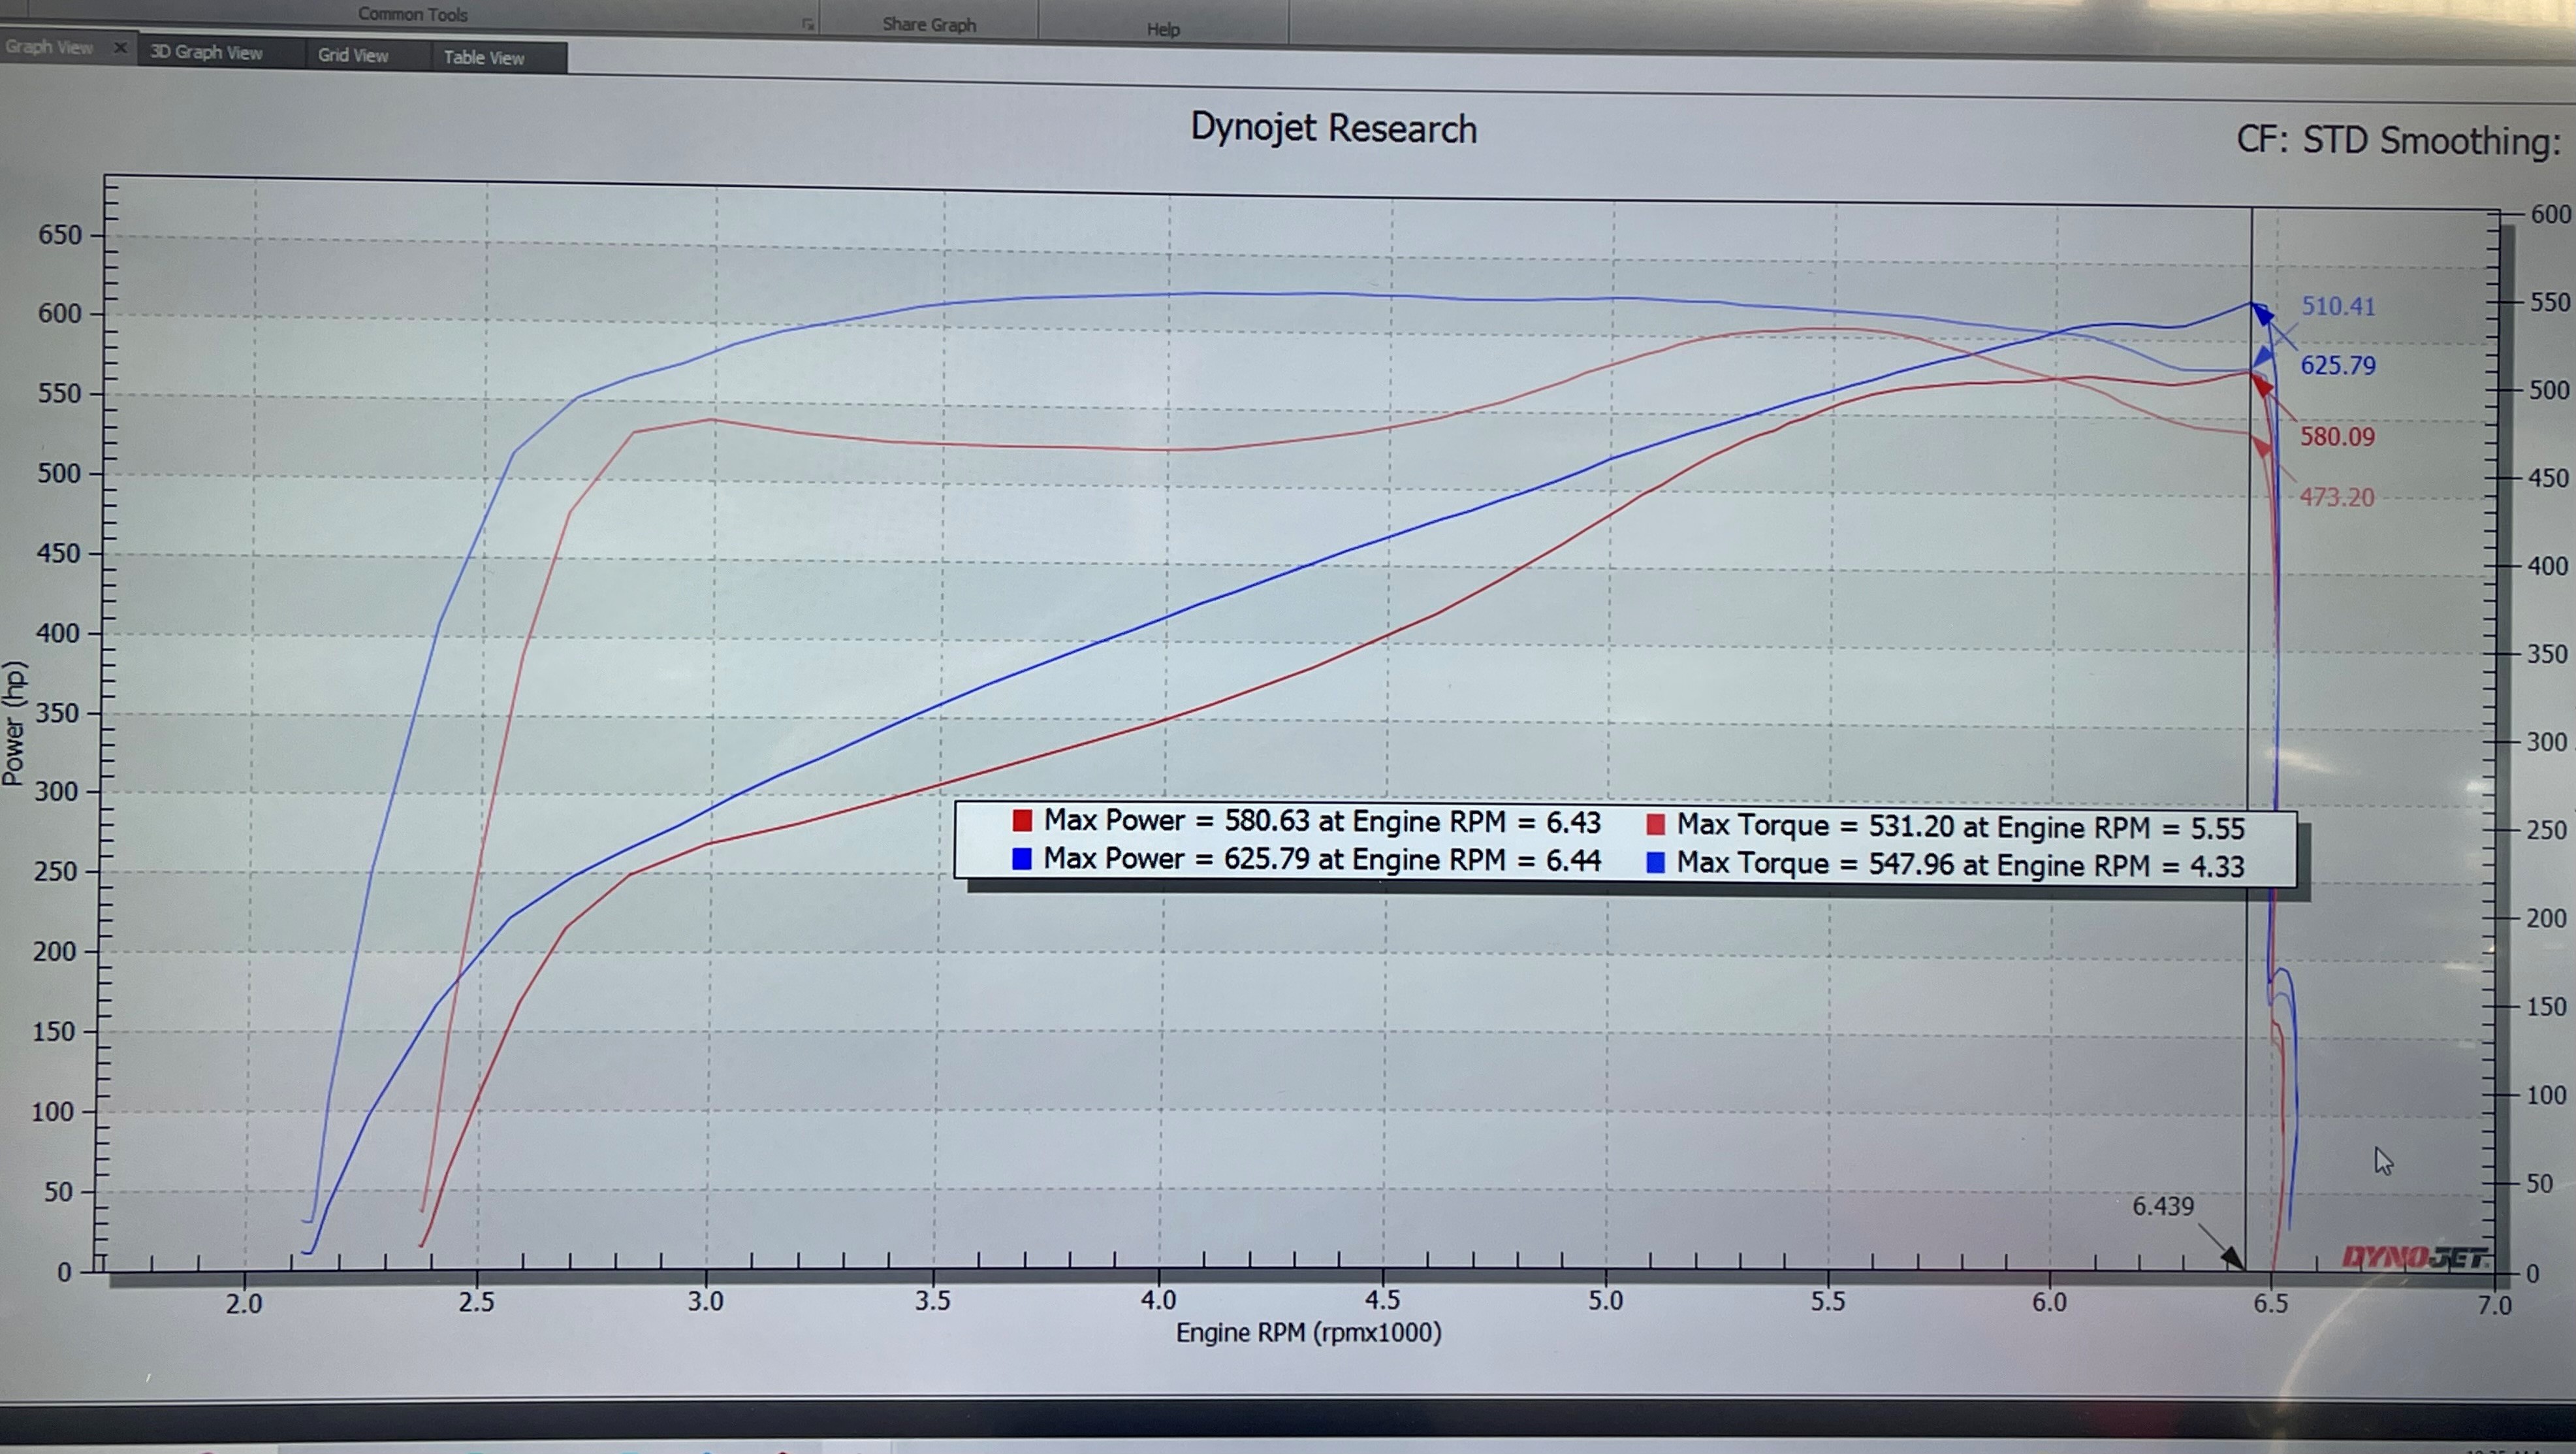Image resolution: width=2576 pixels, height=1454 pixels.
Task: Open the Help ribbon group
Action: [1163, 29]
